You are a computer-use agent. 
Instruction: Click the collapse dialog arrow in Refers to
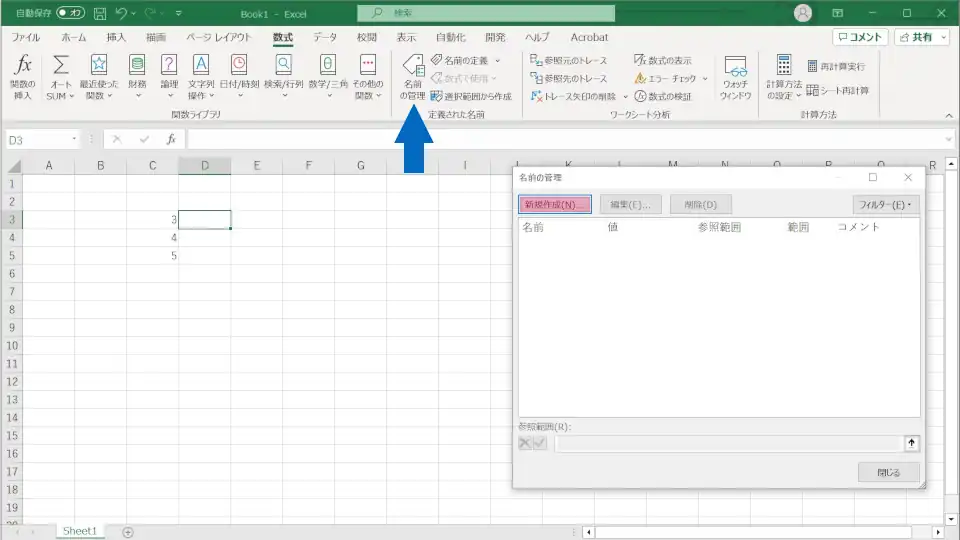[x=911, y=443]
